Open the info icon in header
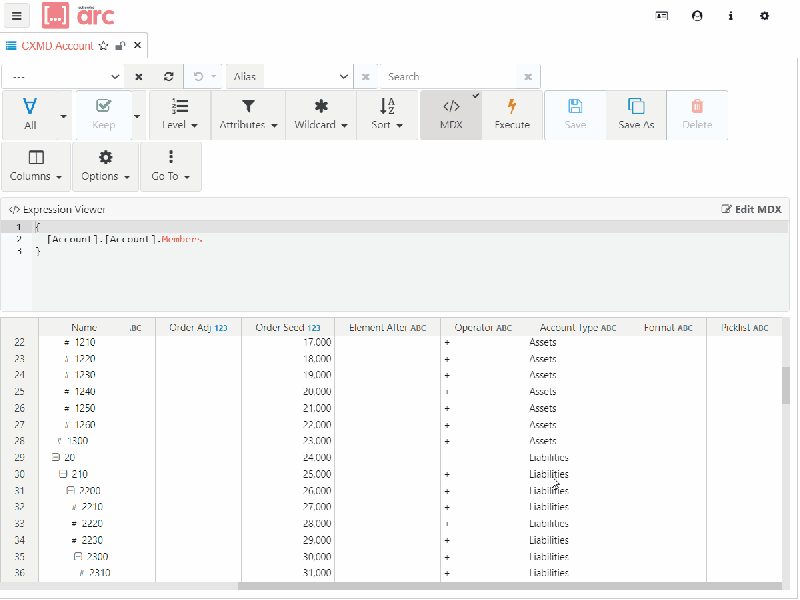 (731, 16)
